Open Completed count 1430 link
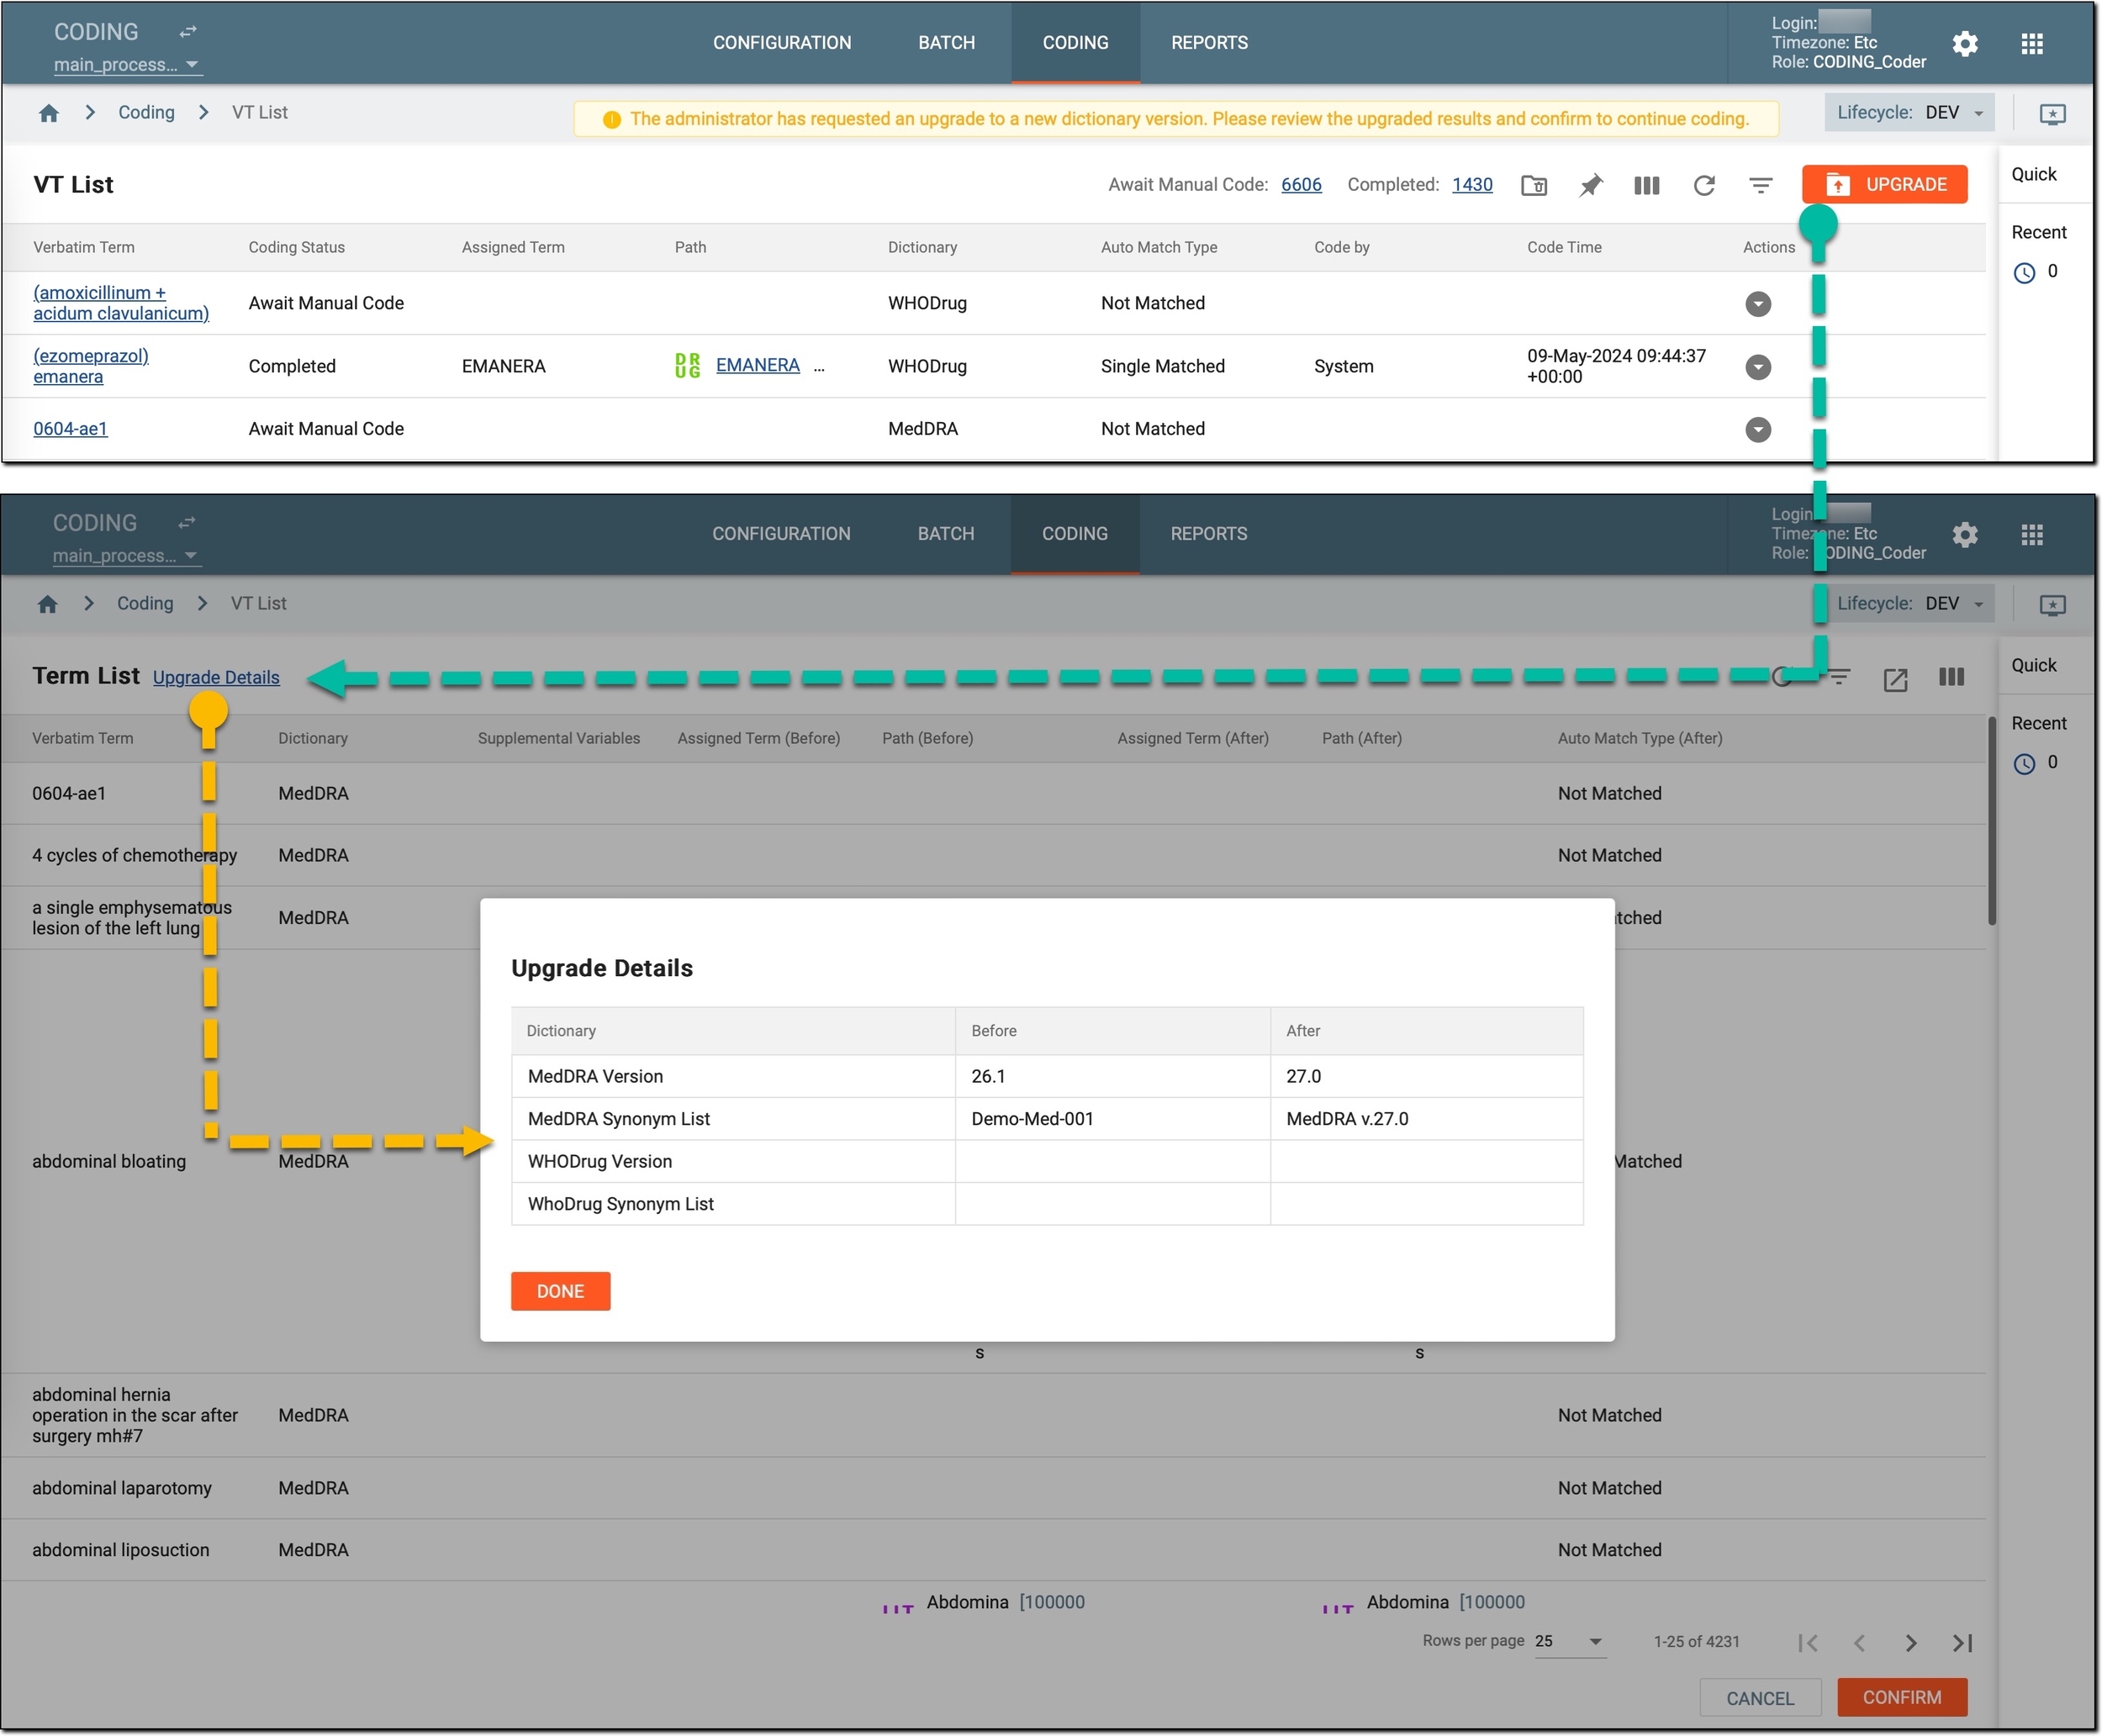 tap(1472, 185)
